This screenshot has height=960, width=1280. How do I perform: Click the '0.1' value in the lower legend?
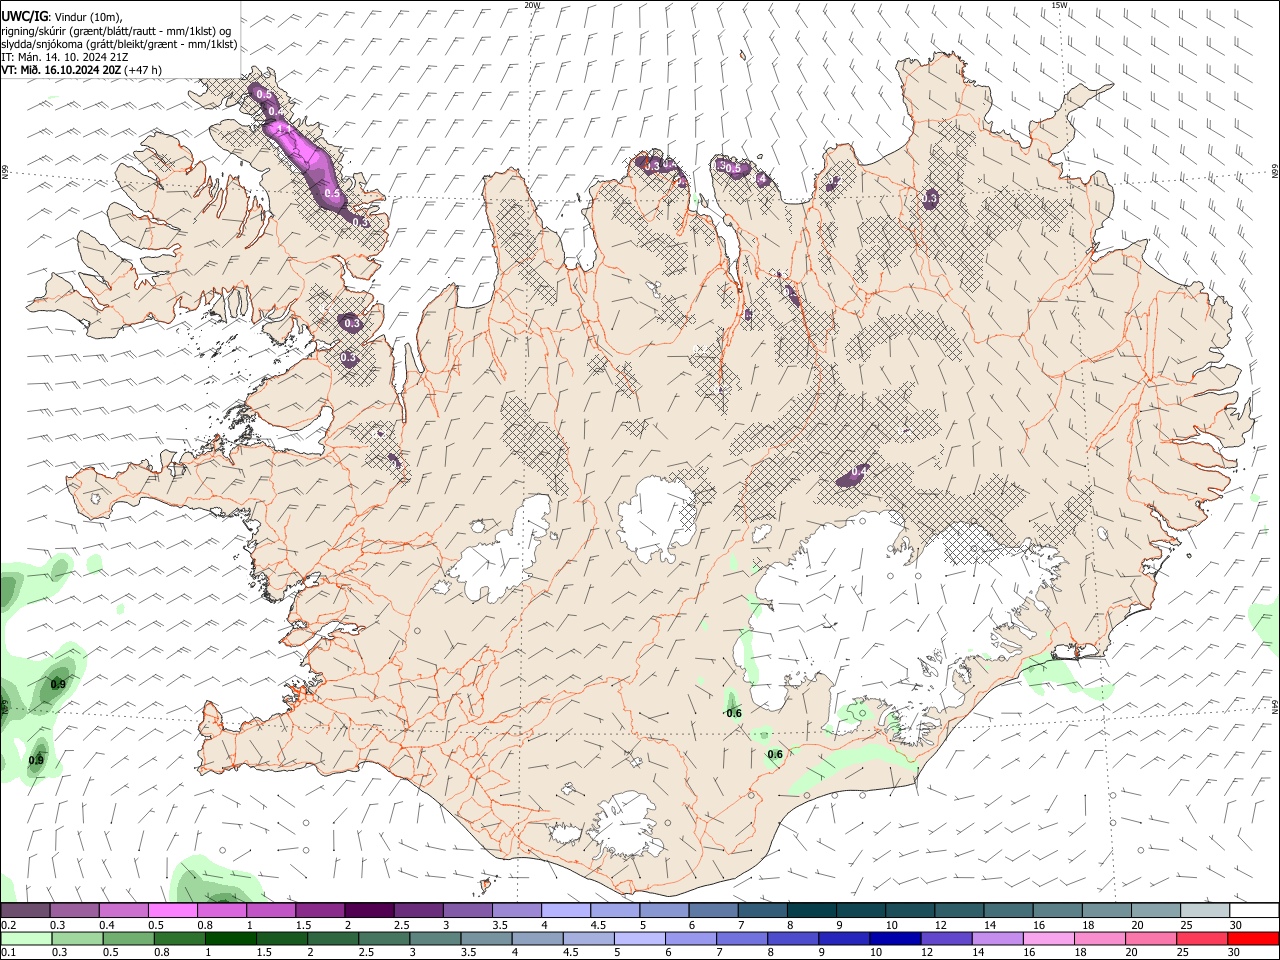(8, 952)
